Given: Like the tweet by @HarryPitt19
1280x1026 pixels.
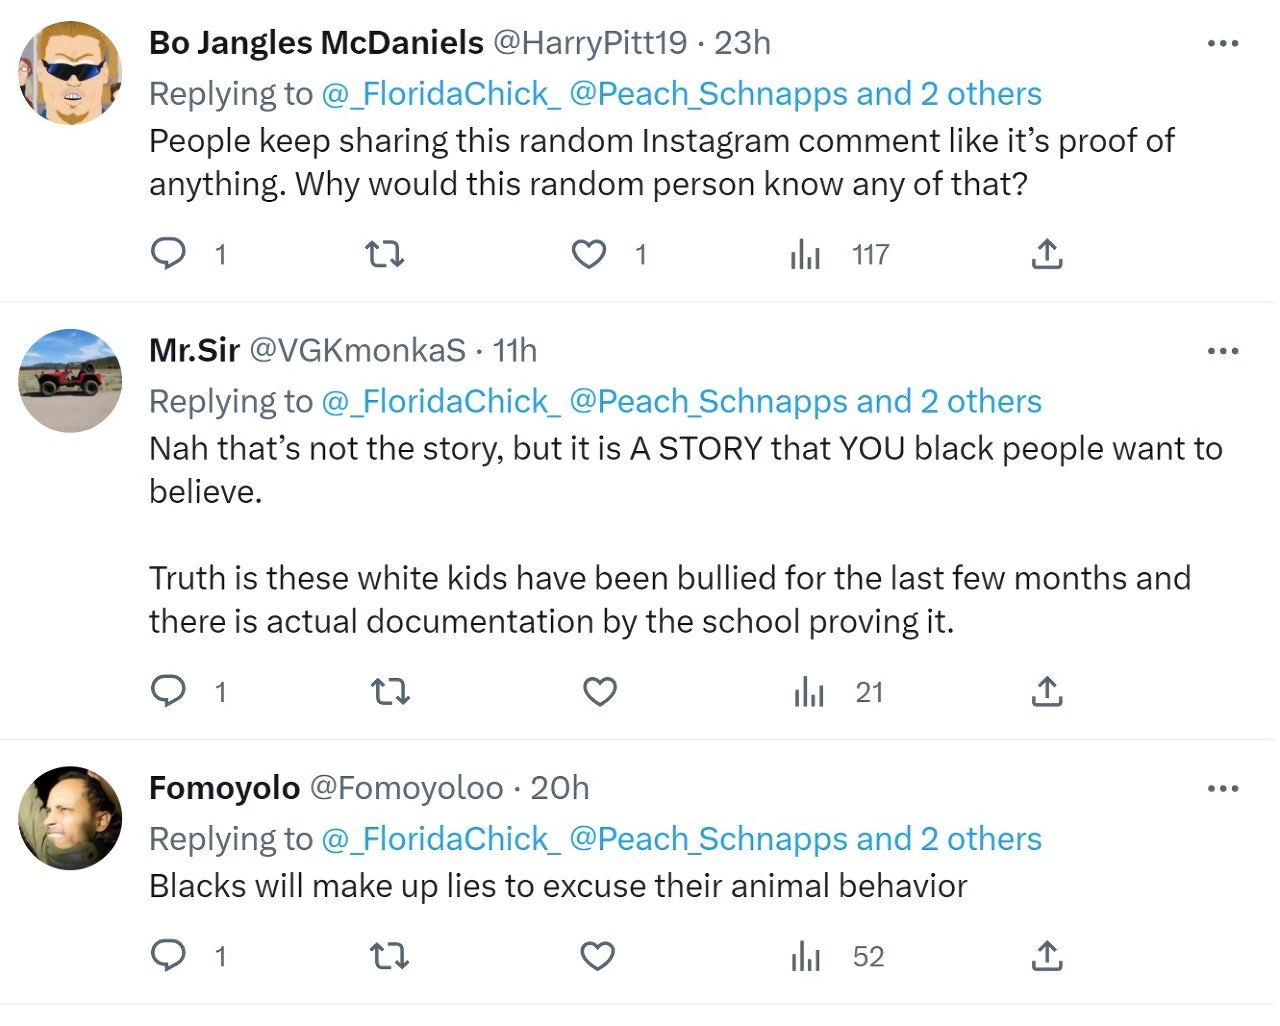Looking at the screenshot, I should 589,254.
